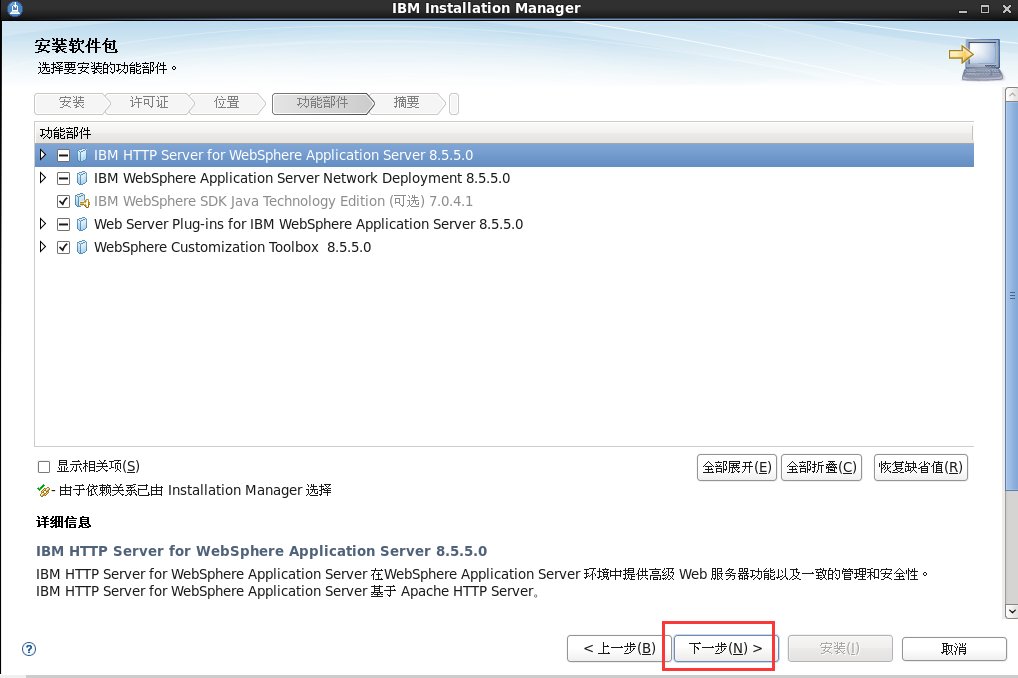Select Web Server Plug-ins row text

pos(308,224)
